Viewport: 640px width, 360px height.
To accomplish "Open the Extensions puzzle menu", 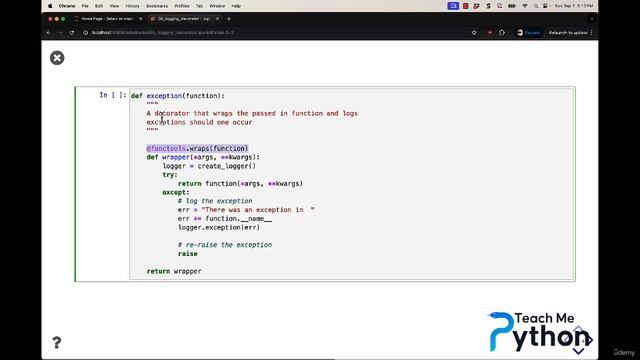I will [502, 33].
